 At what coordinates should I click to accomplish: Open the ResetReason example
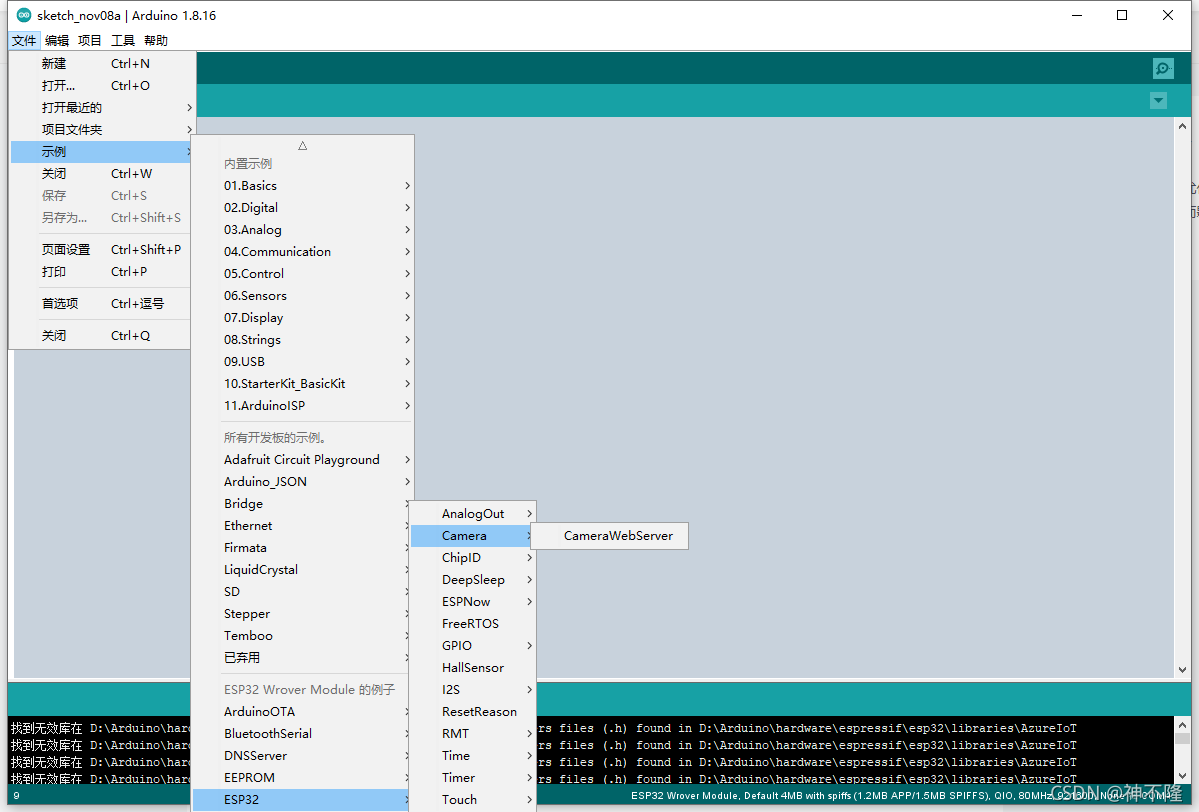click(473, 712)
